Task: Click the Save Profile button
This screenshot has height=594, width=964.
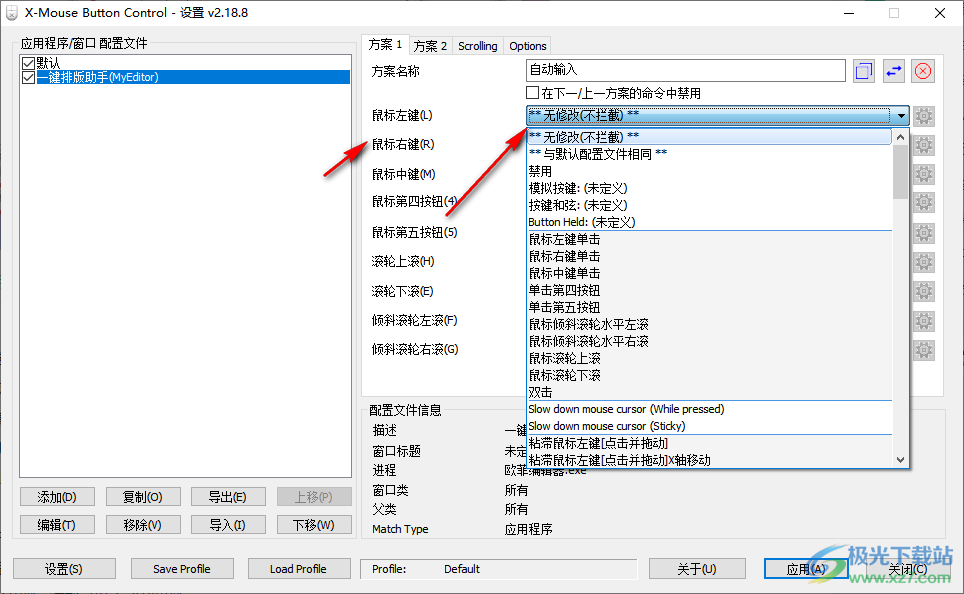Action: (182, 569)
